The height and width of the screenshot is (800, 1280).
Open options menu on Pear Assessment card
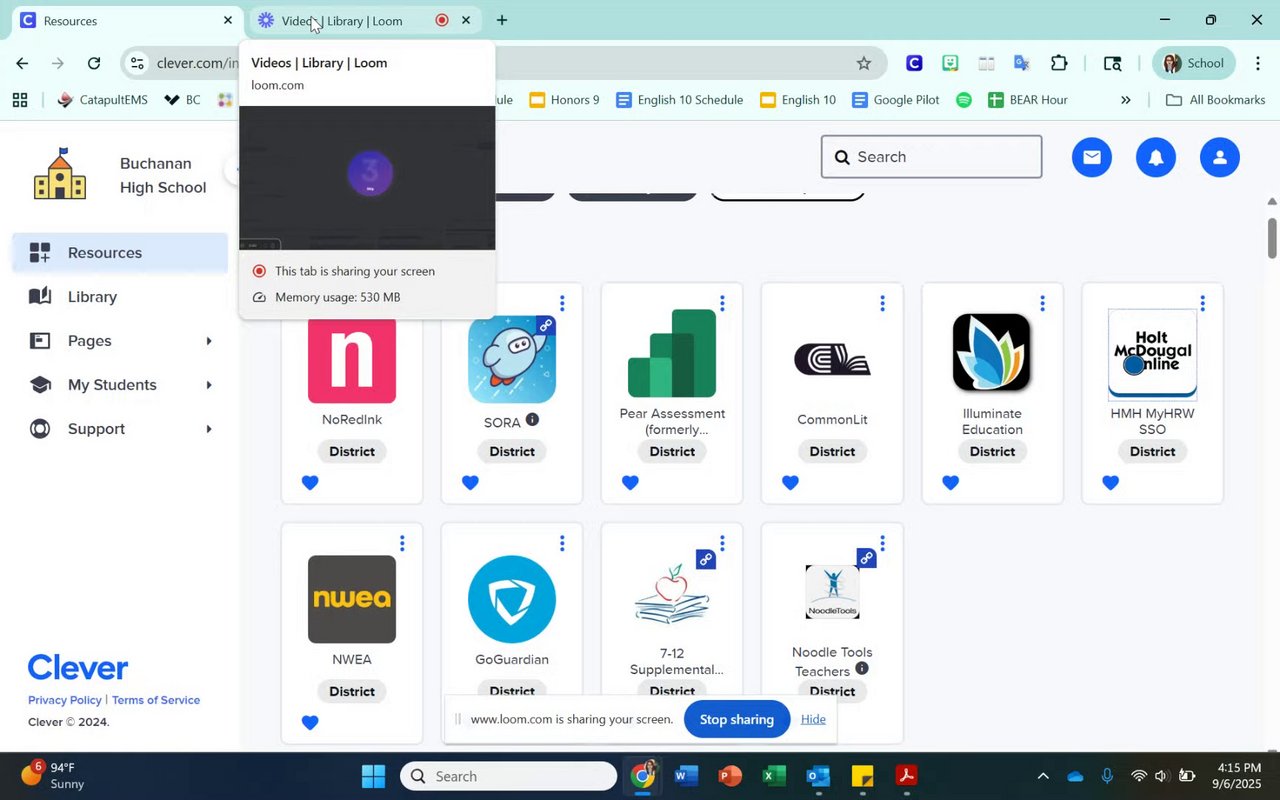[x=722, y=303]
